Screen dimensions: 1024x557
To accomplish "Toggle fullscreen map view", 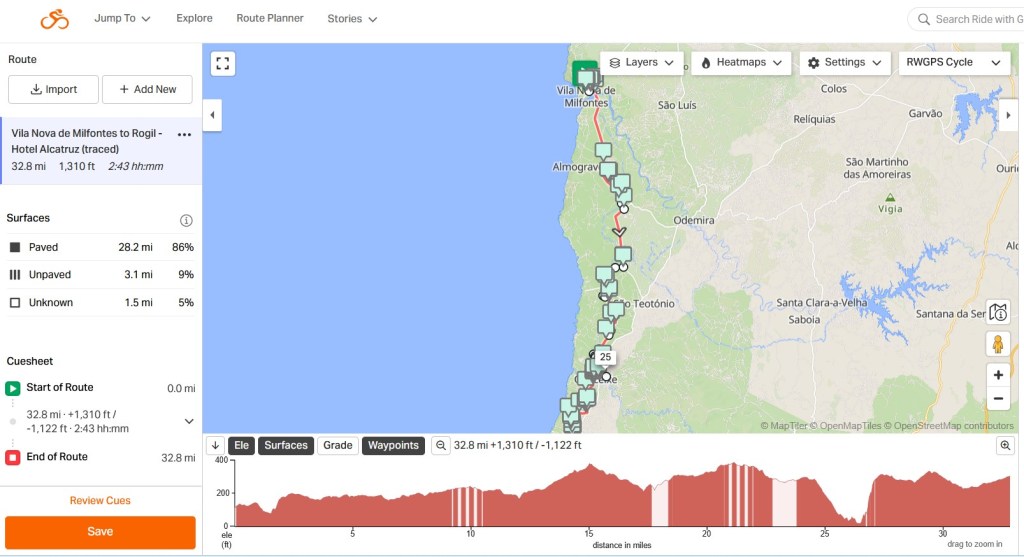I will pyautogui.click(x=223, y=63).
